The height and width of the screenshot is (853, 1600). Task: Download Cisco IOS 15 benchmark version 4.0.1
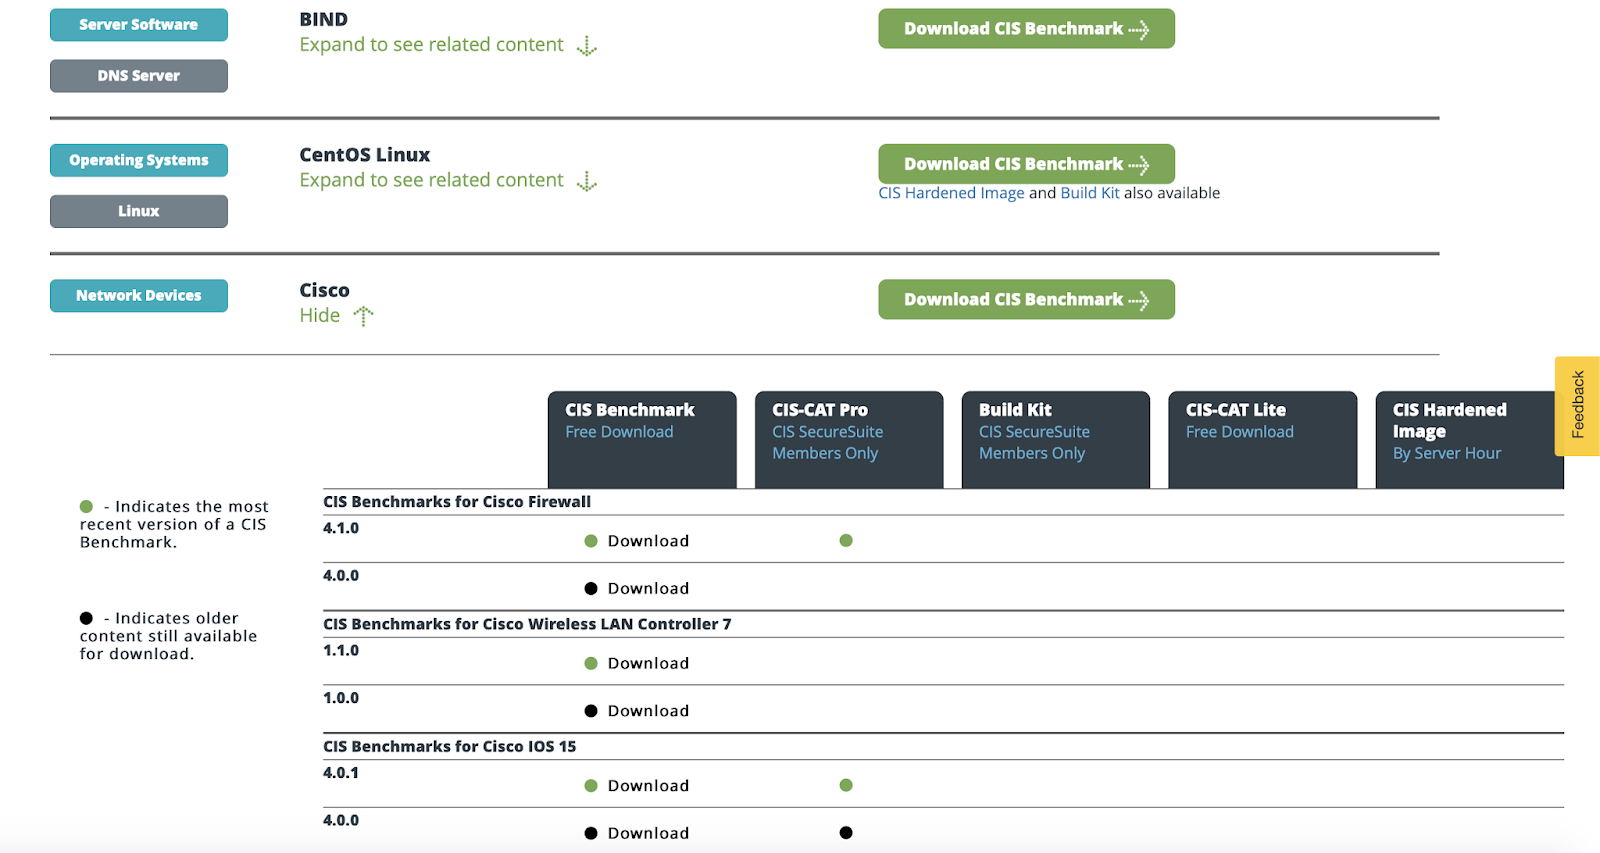[648, 786]
